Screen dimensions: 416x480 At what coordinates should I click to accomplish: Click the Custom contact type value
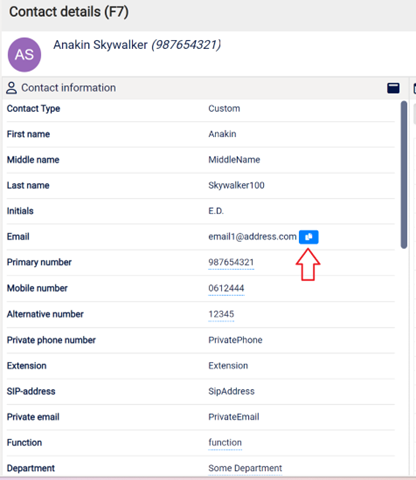coord(224,109)
